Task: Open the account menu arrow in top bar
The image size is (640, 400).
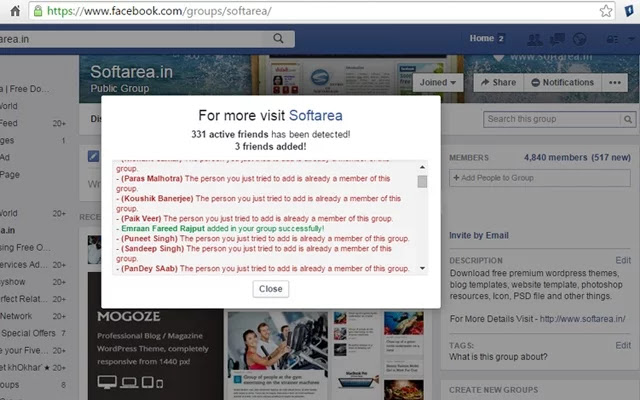Action: [631, 39]
